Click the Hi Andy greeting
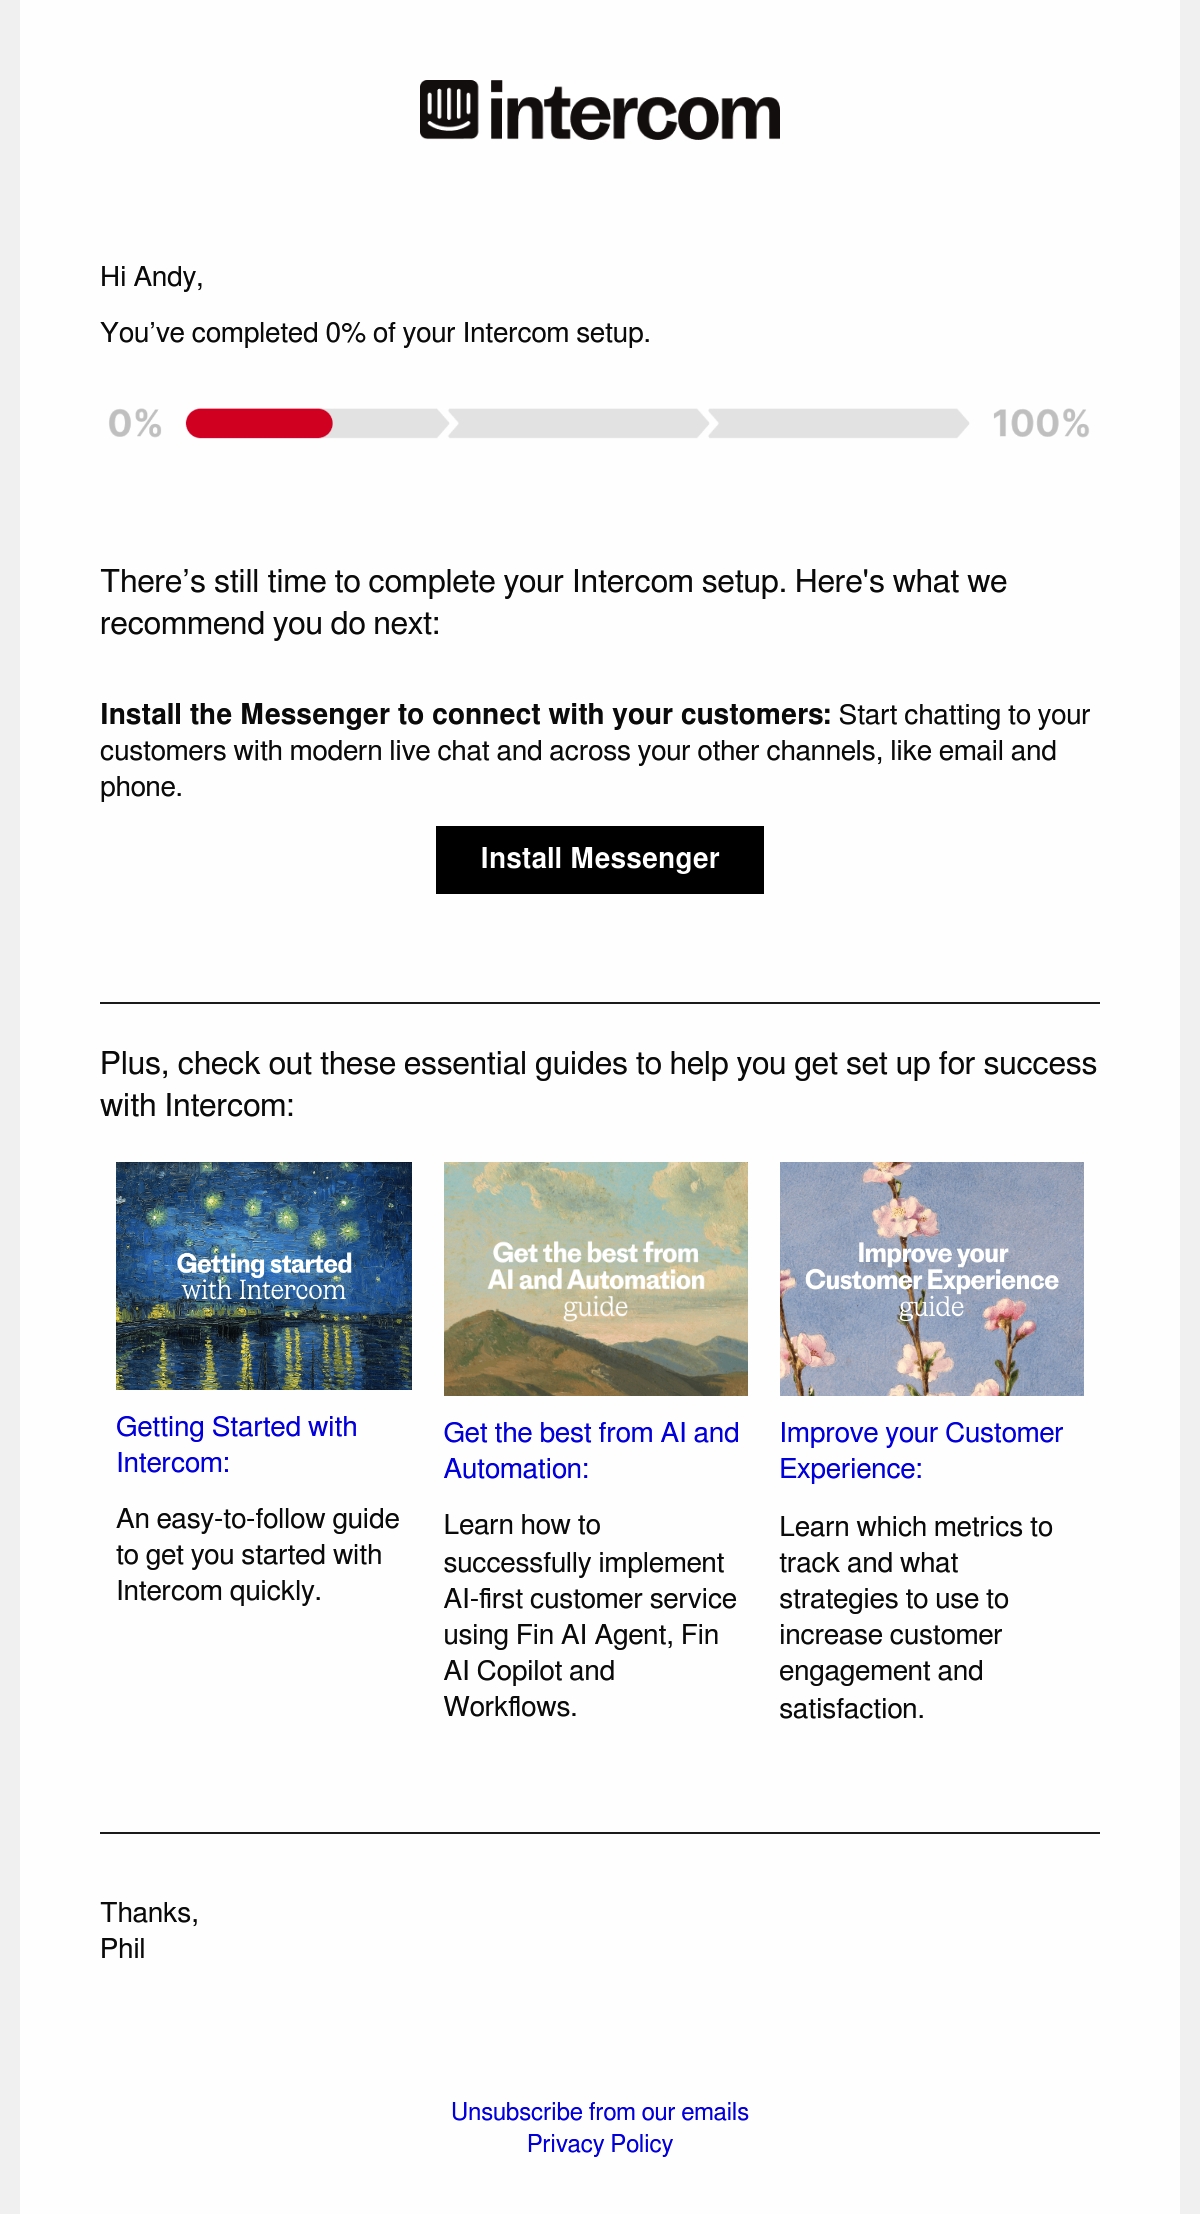1200x2214 pixels. 152,277
